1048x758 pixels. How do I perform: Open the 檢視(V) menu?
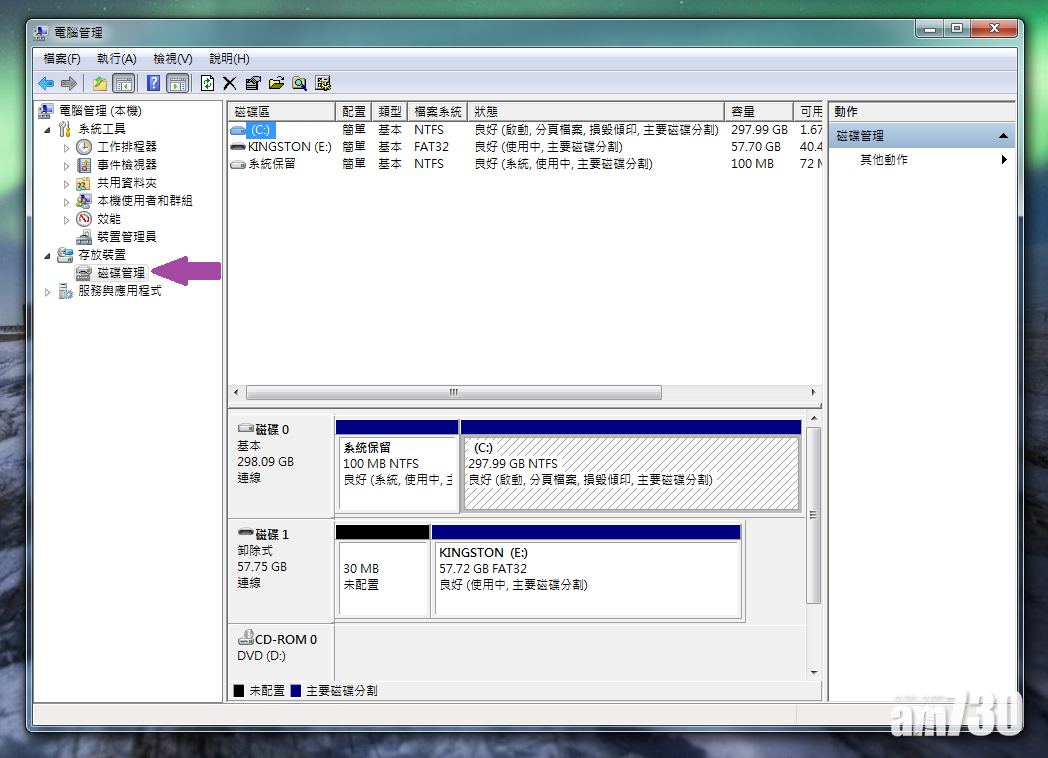tap(172, 59)
